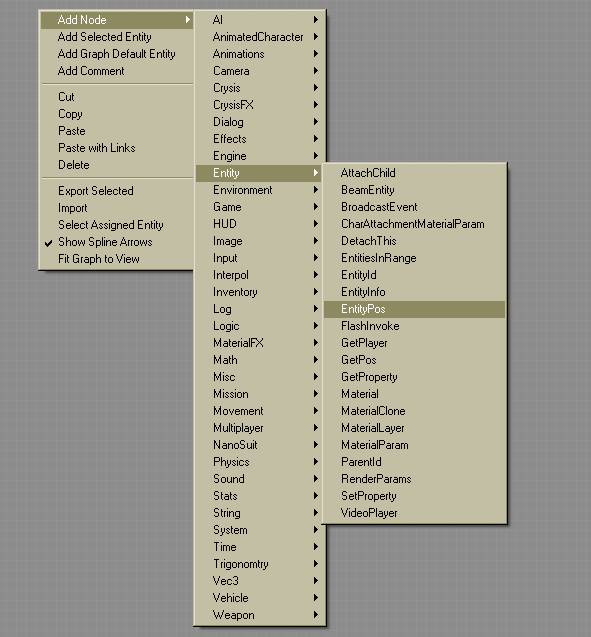Expand the Effects category
The width and height of the screenshot is (591, 637).
pos(260,139)
